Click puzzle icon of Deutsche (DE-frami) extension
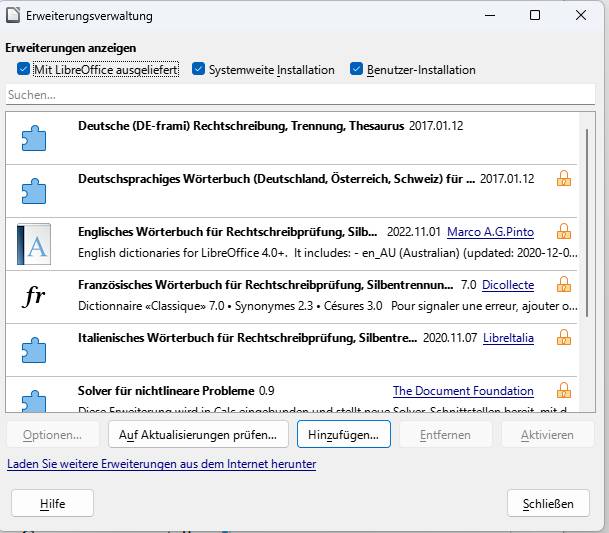This screenshot has width=609, height=533. pos(34,138)
